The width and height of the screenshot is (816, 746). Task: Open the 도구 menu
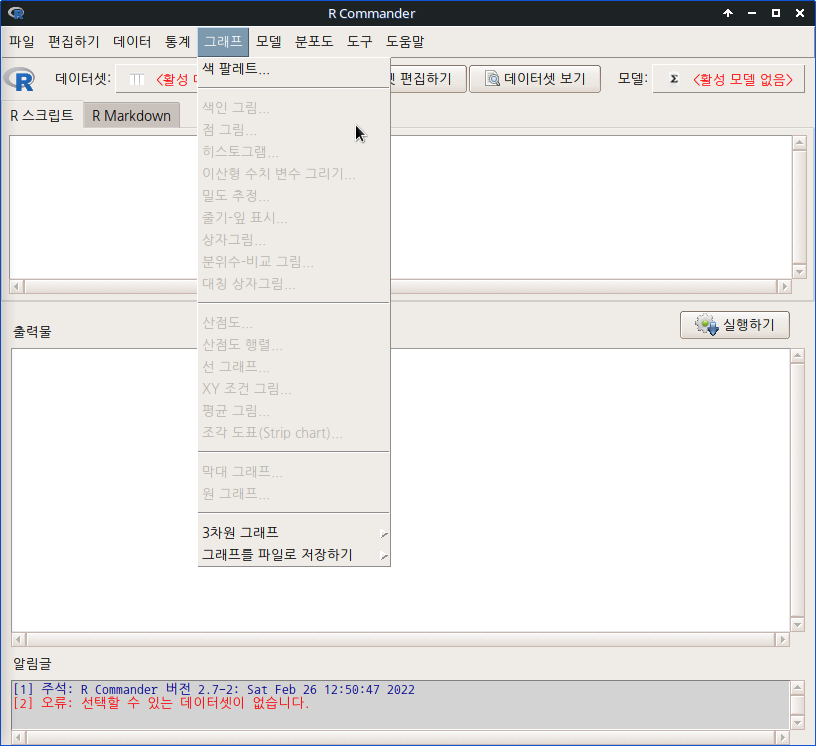click(x=360, y=42)
